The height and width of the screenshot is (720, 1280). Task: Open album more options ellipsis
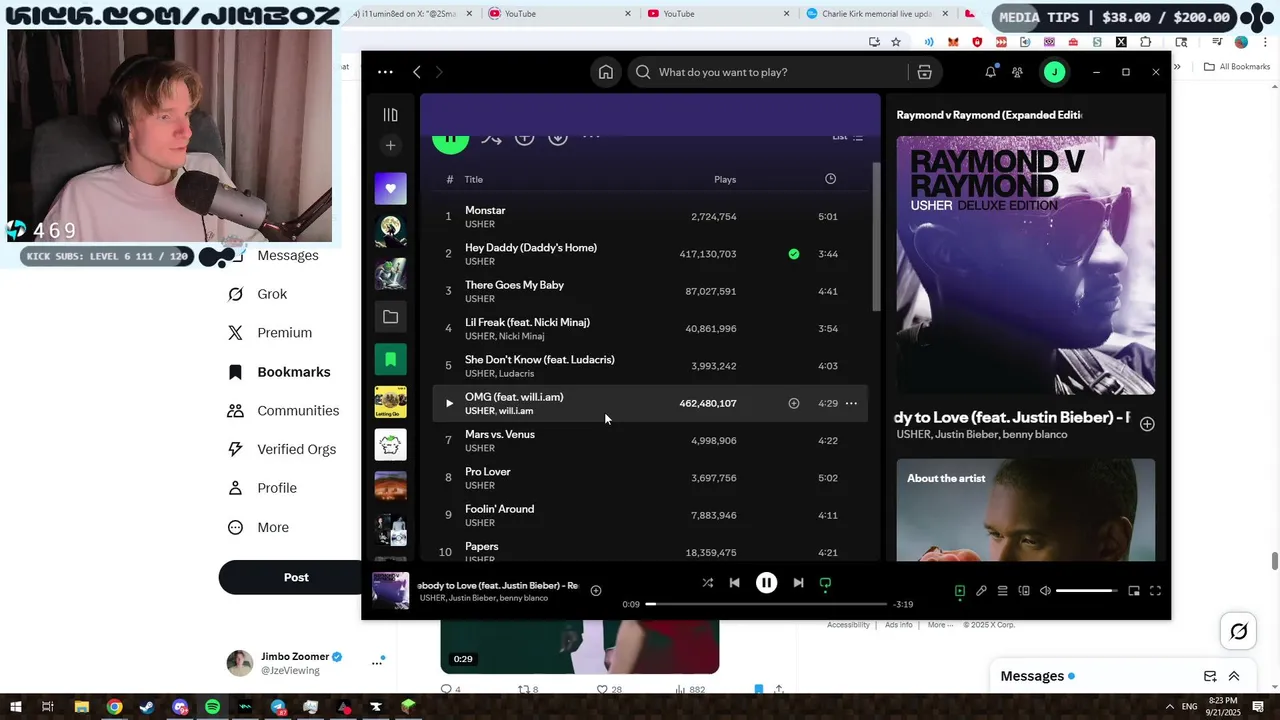click(x=591, y=137)
